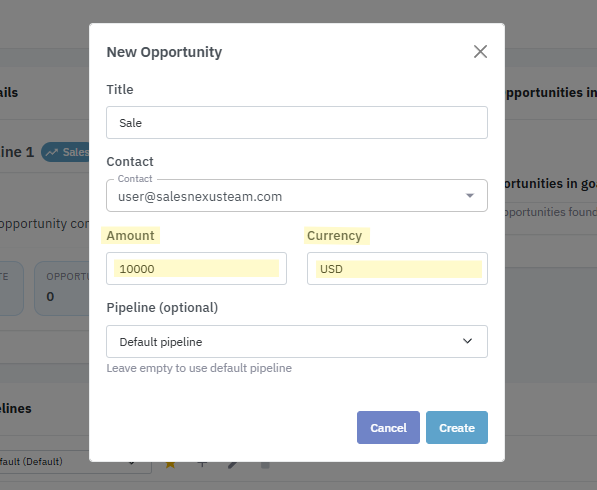Click the OPPORTU stat card showing 0
Image resolution: width=597 pixels, height=490 pixels.
click(x=63, y=288)
